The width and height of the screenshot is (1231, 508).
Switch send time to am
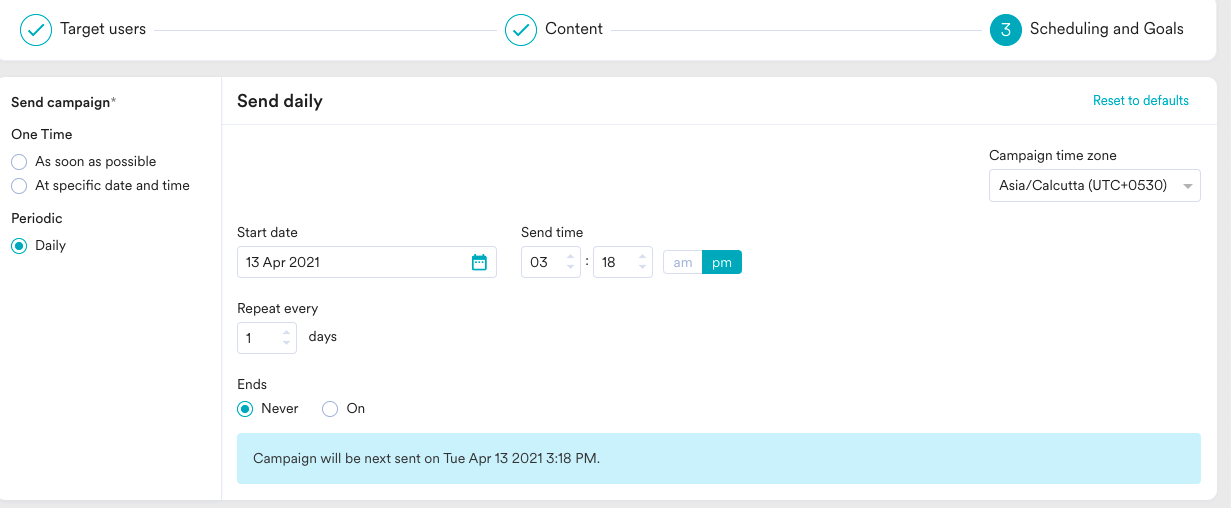point(683,262)
